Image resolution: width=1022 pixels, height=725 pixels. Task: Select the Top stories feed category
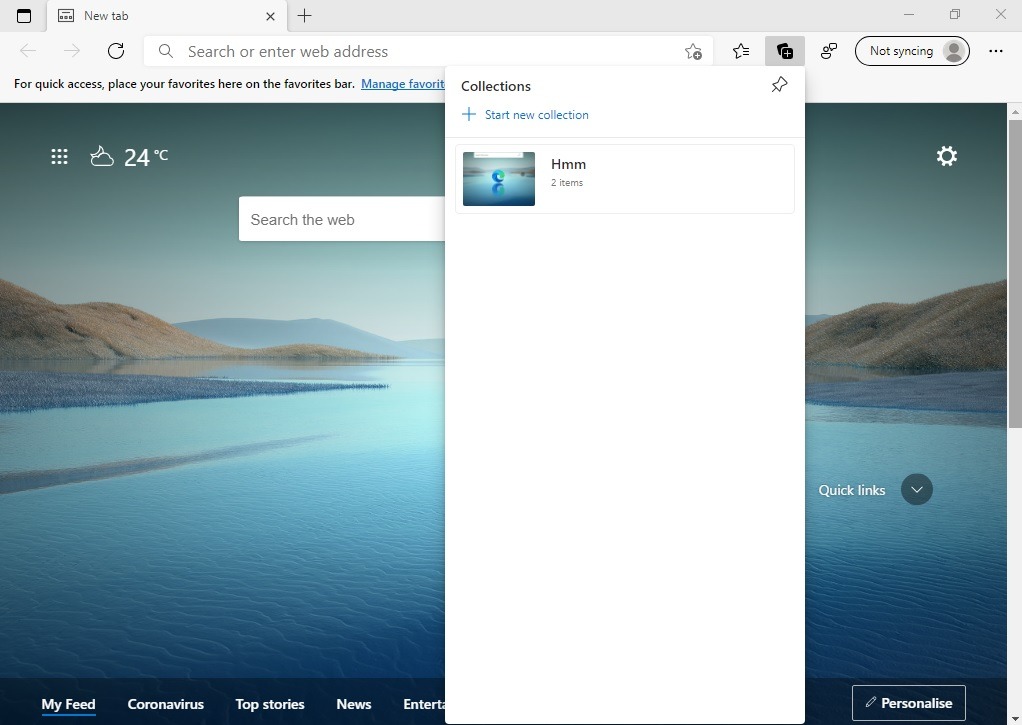pos(269,704)
